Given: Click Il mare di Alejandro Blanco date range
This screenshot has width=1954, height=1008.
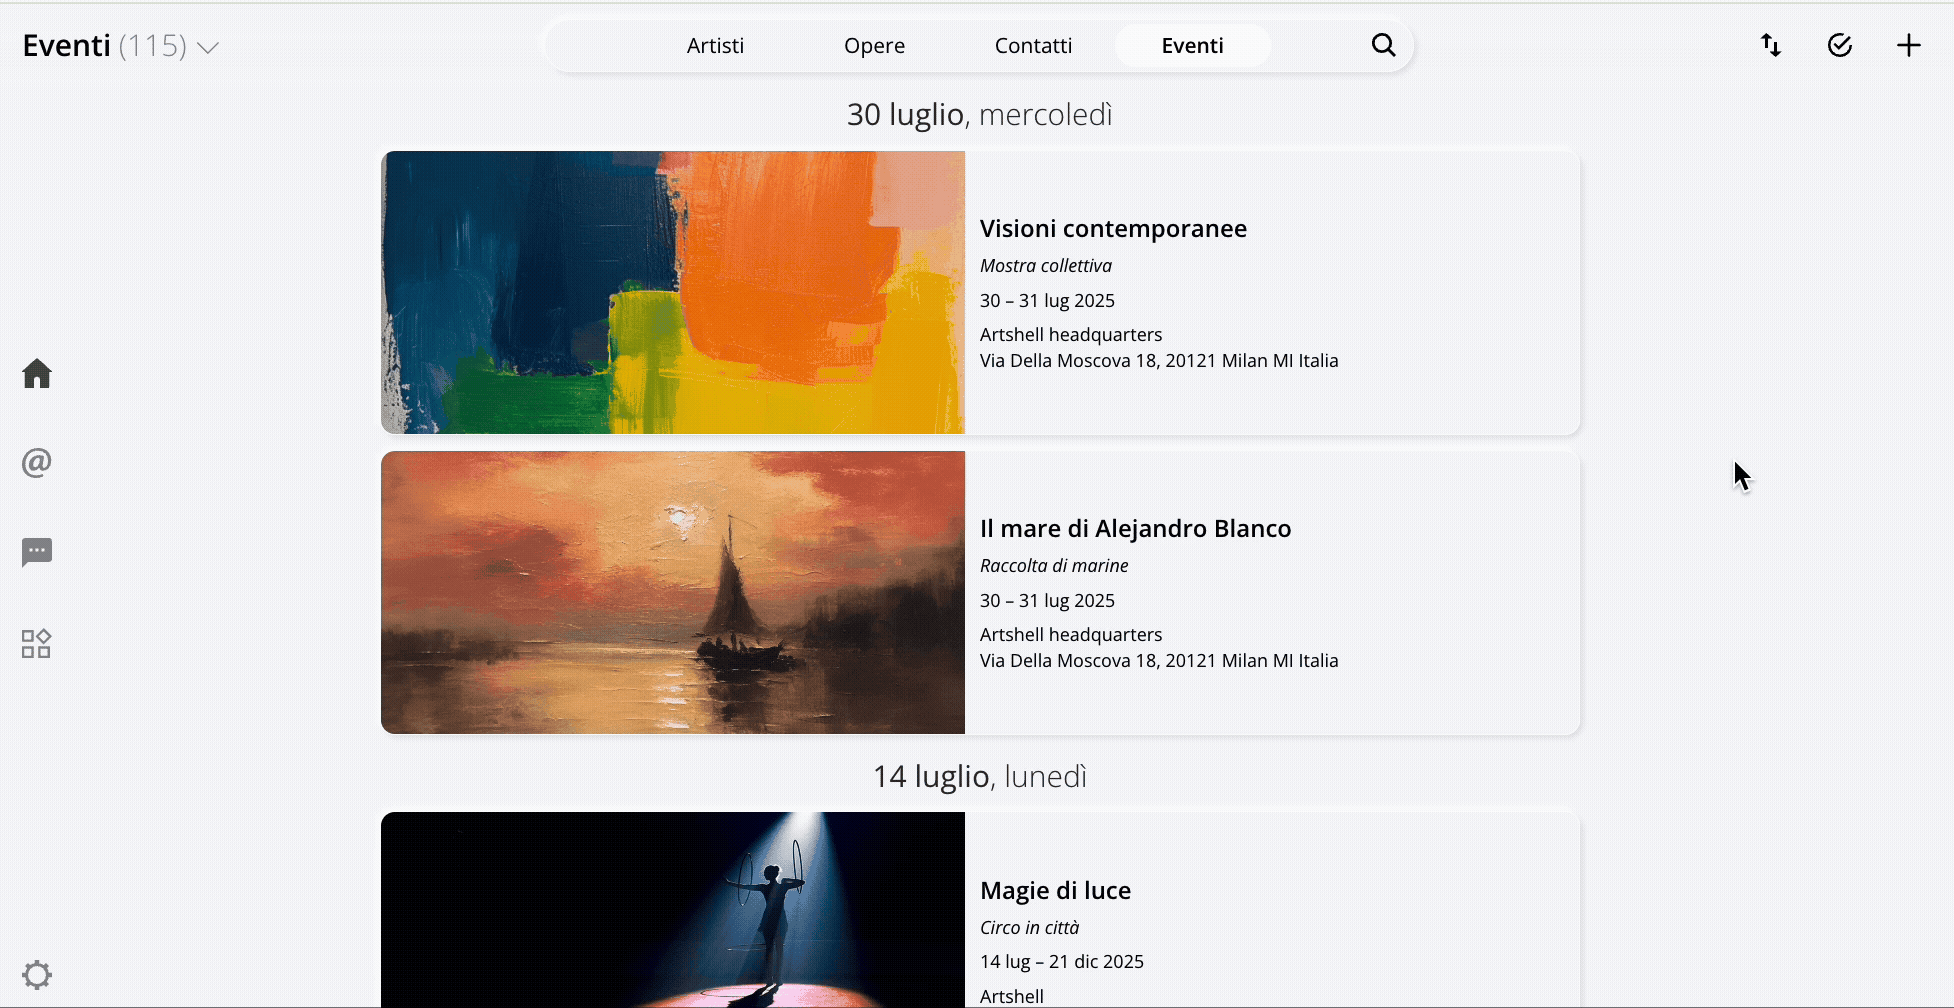Looking at the screenshot, I should (x=1047, y=600).
